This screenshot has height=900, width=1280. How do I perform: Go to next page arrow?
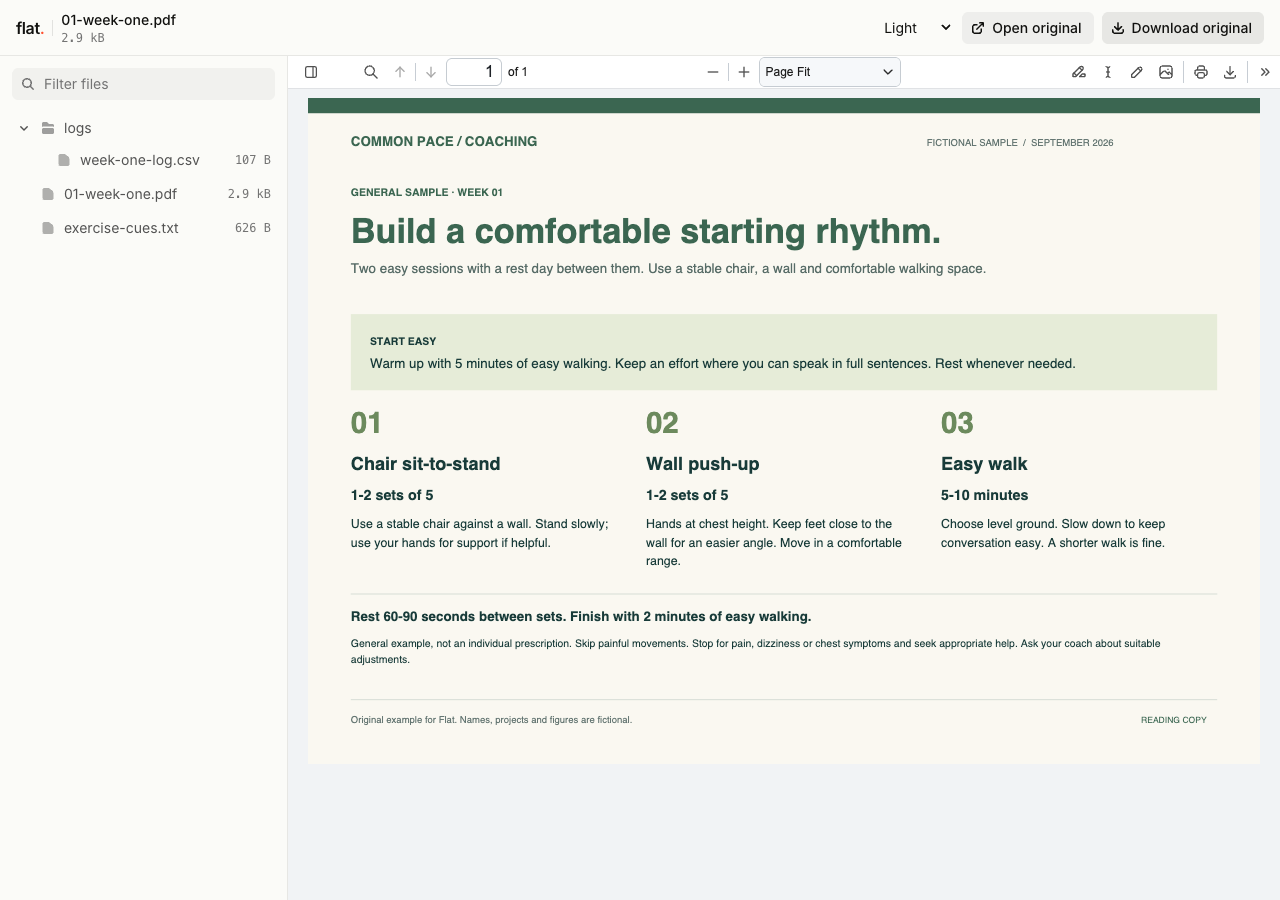click(431, 72)
